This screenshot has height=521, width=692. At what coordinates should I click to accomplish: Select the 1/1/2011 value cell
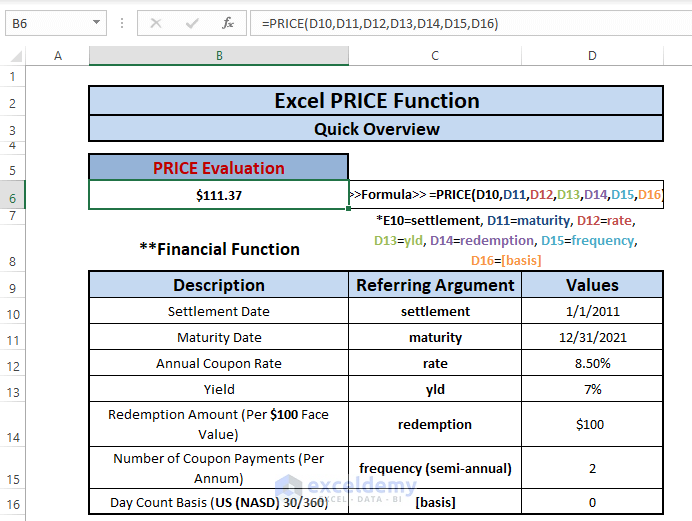point(592,311)
